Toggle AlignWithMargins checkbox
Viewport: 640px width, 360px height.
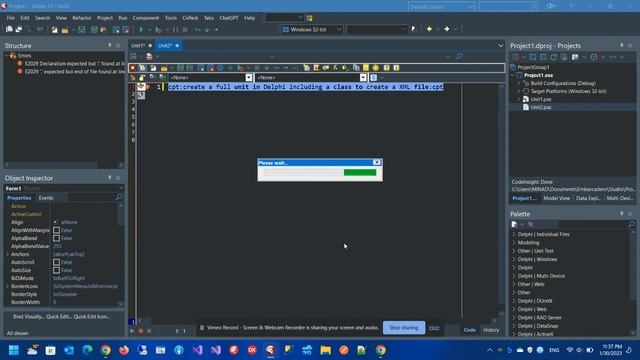pos(56,230)
